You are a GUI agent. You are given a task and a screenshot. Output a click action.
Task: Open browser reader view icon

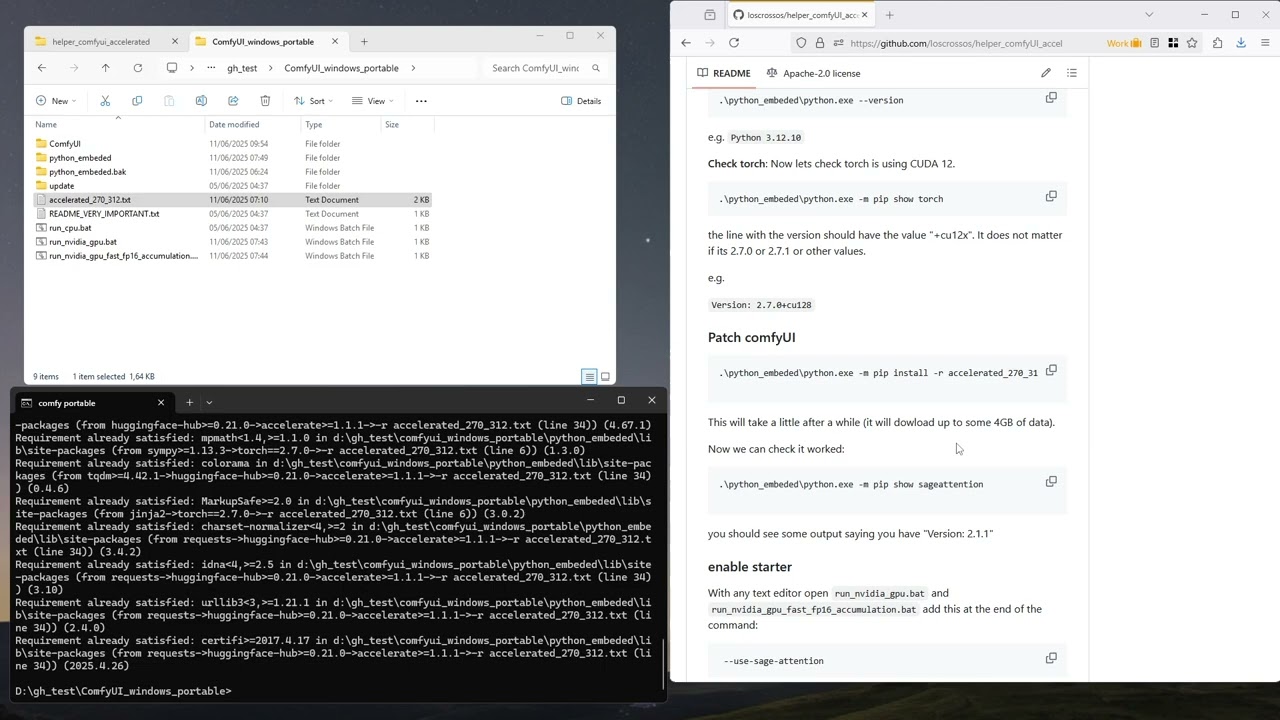[1154, 43]
